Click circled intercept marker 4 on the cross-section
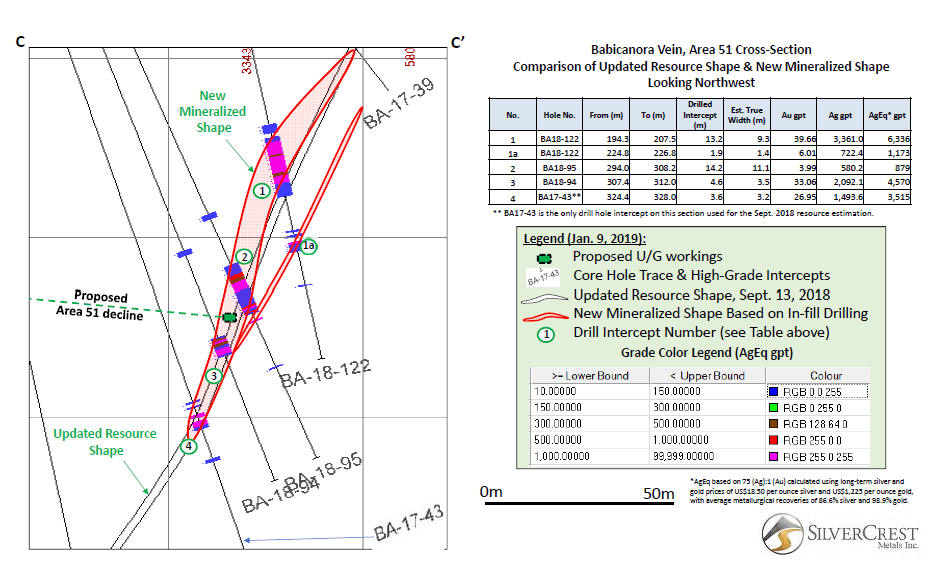927x580 pixels. pyautogui.click(x=189, y=446)
